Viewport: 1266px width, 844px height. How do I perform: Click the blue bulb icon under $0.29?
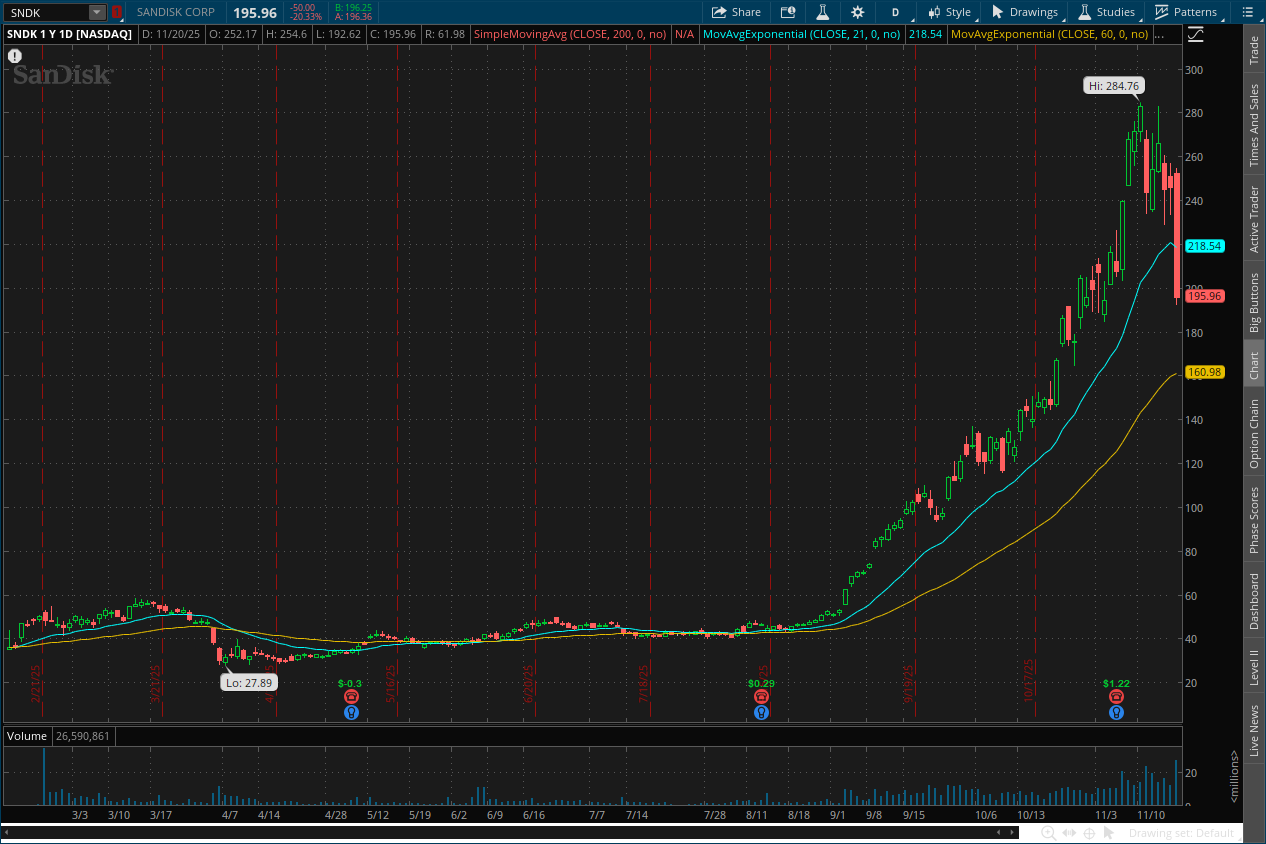point(762,713)
